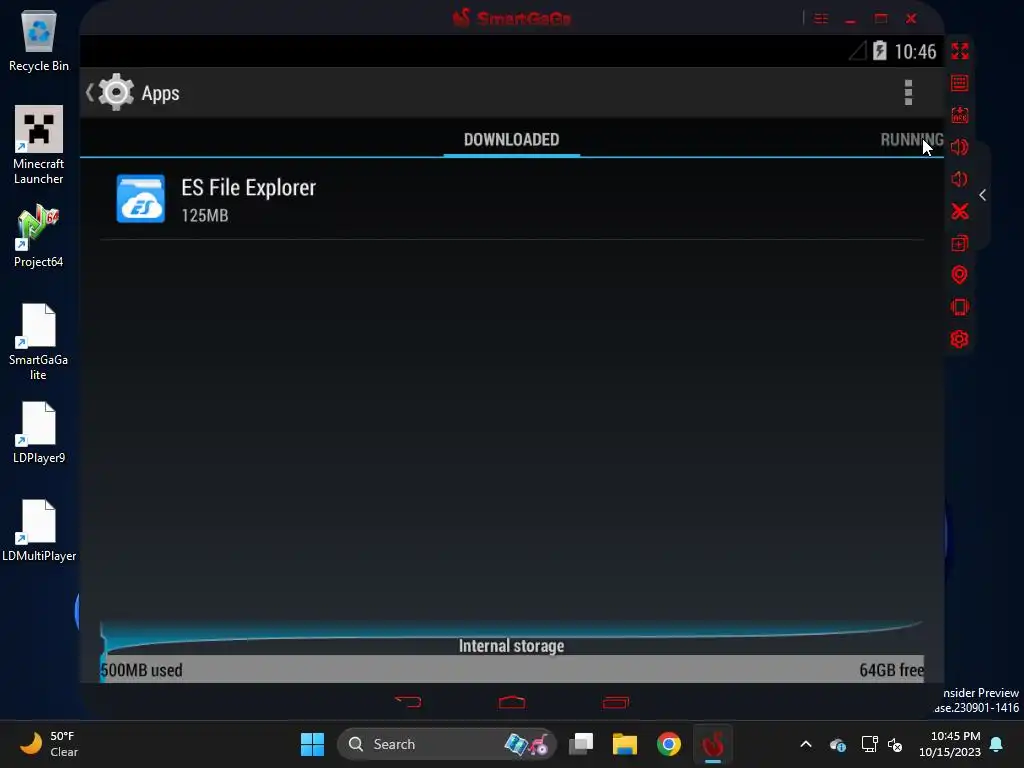Screen dimensions: 1024x768
Task: Click the SmartGaGa taskbar icon
Action: point(713,744)
